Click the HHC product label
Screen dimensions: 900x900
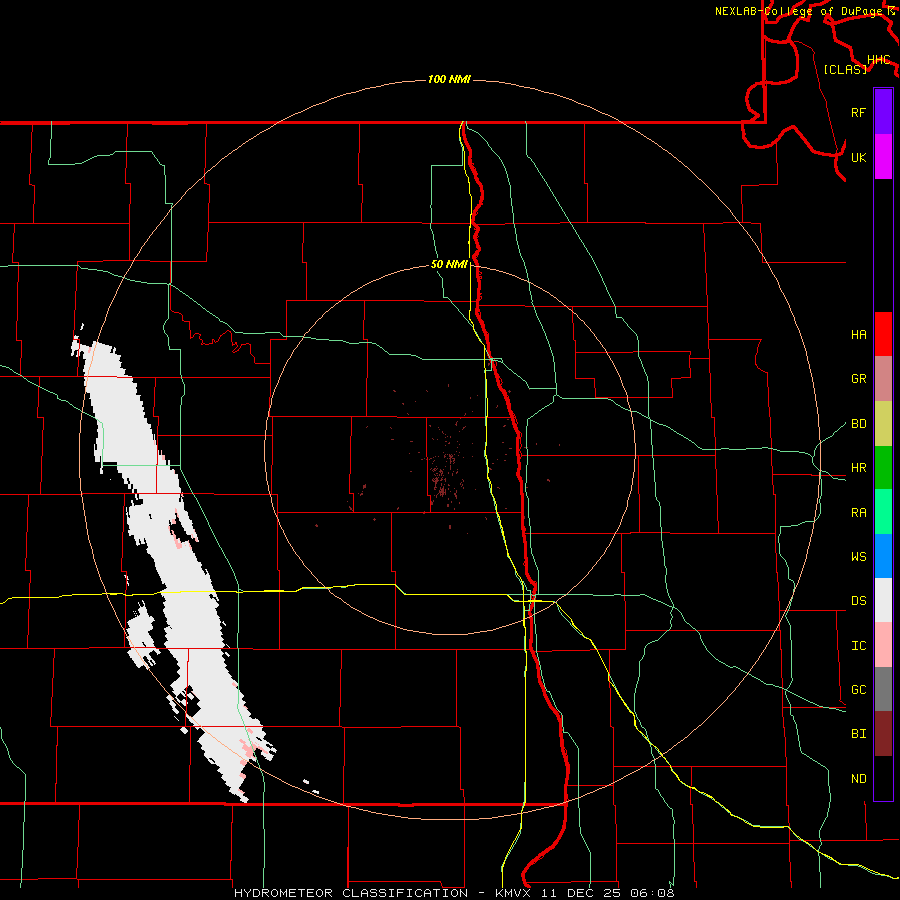pos(878,60)
